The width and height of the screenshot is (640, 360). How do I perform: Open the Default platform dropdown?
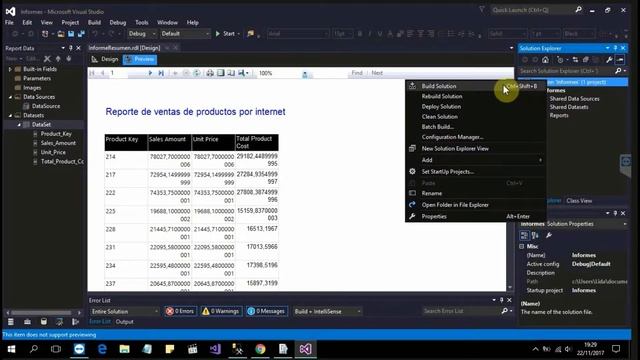185,34
